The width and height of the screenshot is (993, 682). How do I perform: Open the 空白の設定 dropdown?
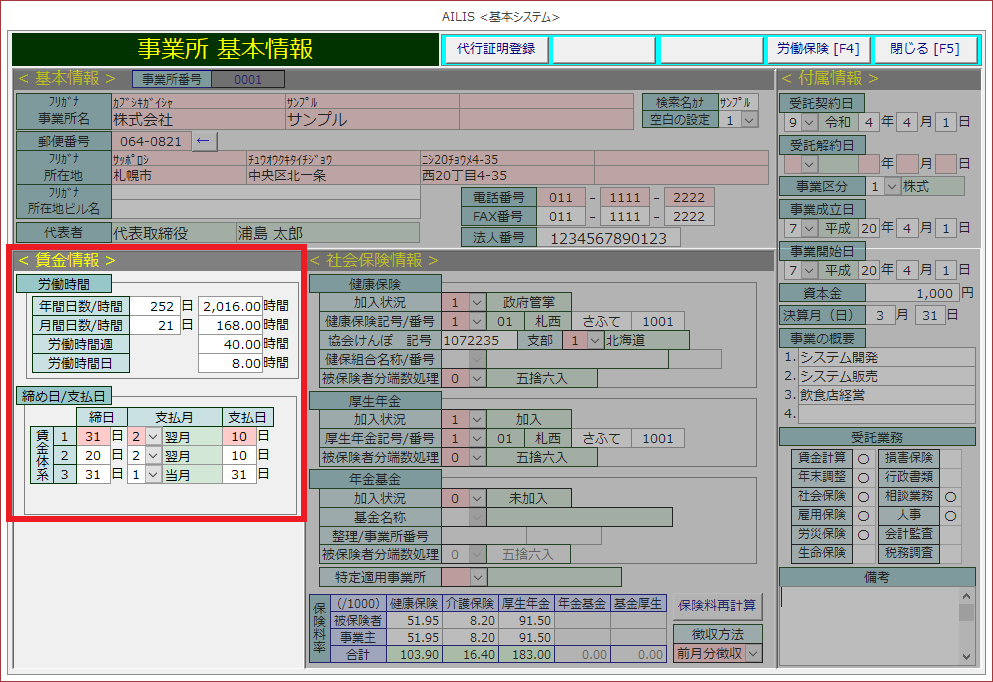[748, 120]
